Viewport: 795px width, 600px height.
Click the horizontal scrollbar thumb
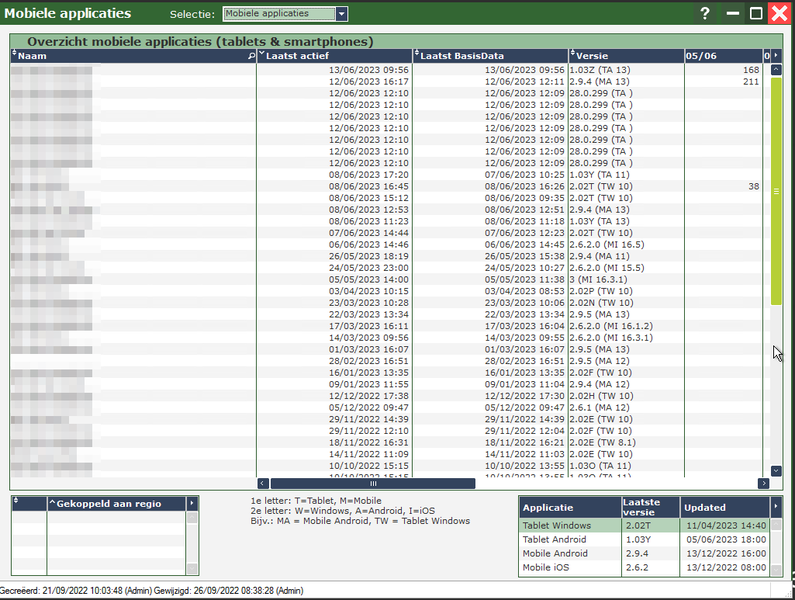pyautogui.click(x=372, y=483)
